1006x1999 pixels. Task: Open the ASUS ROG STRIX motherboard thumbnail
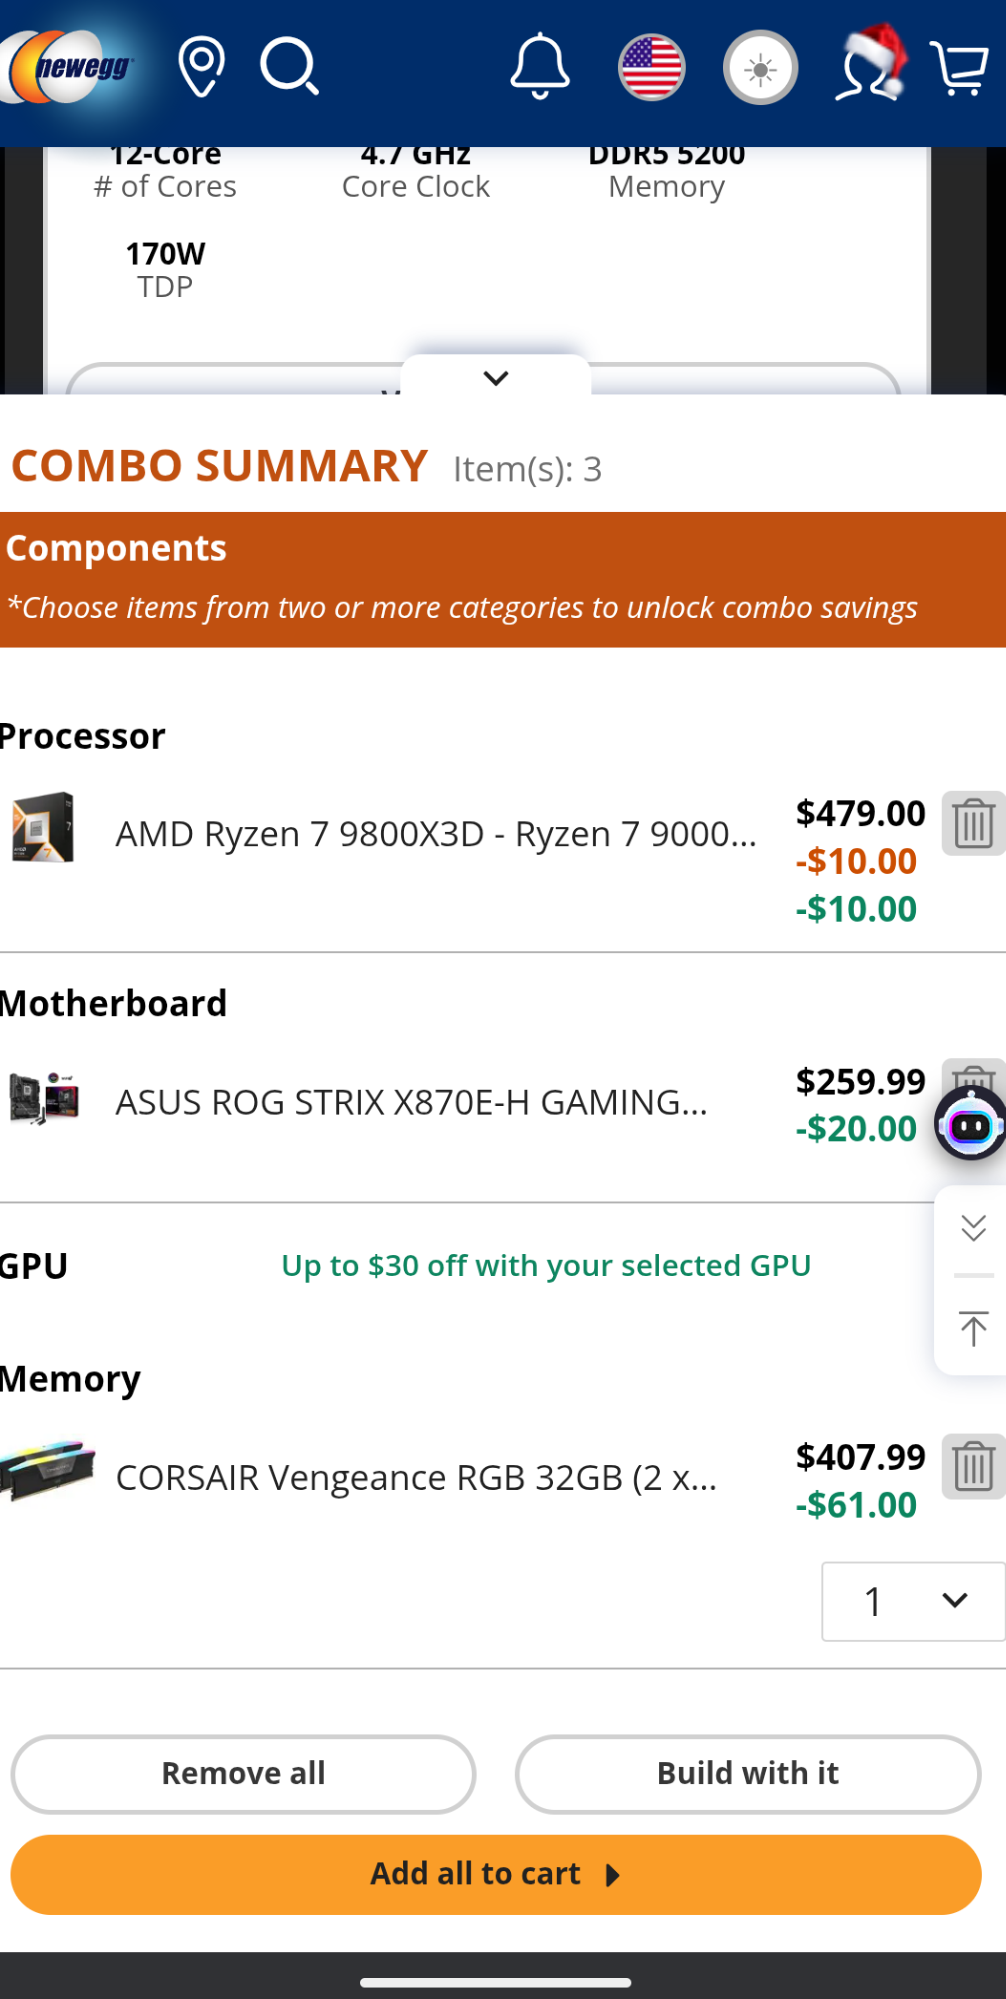(44, 1100)
